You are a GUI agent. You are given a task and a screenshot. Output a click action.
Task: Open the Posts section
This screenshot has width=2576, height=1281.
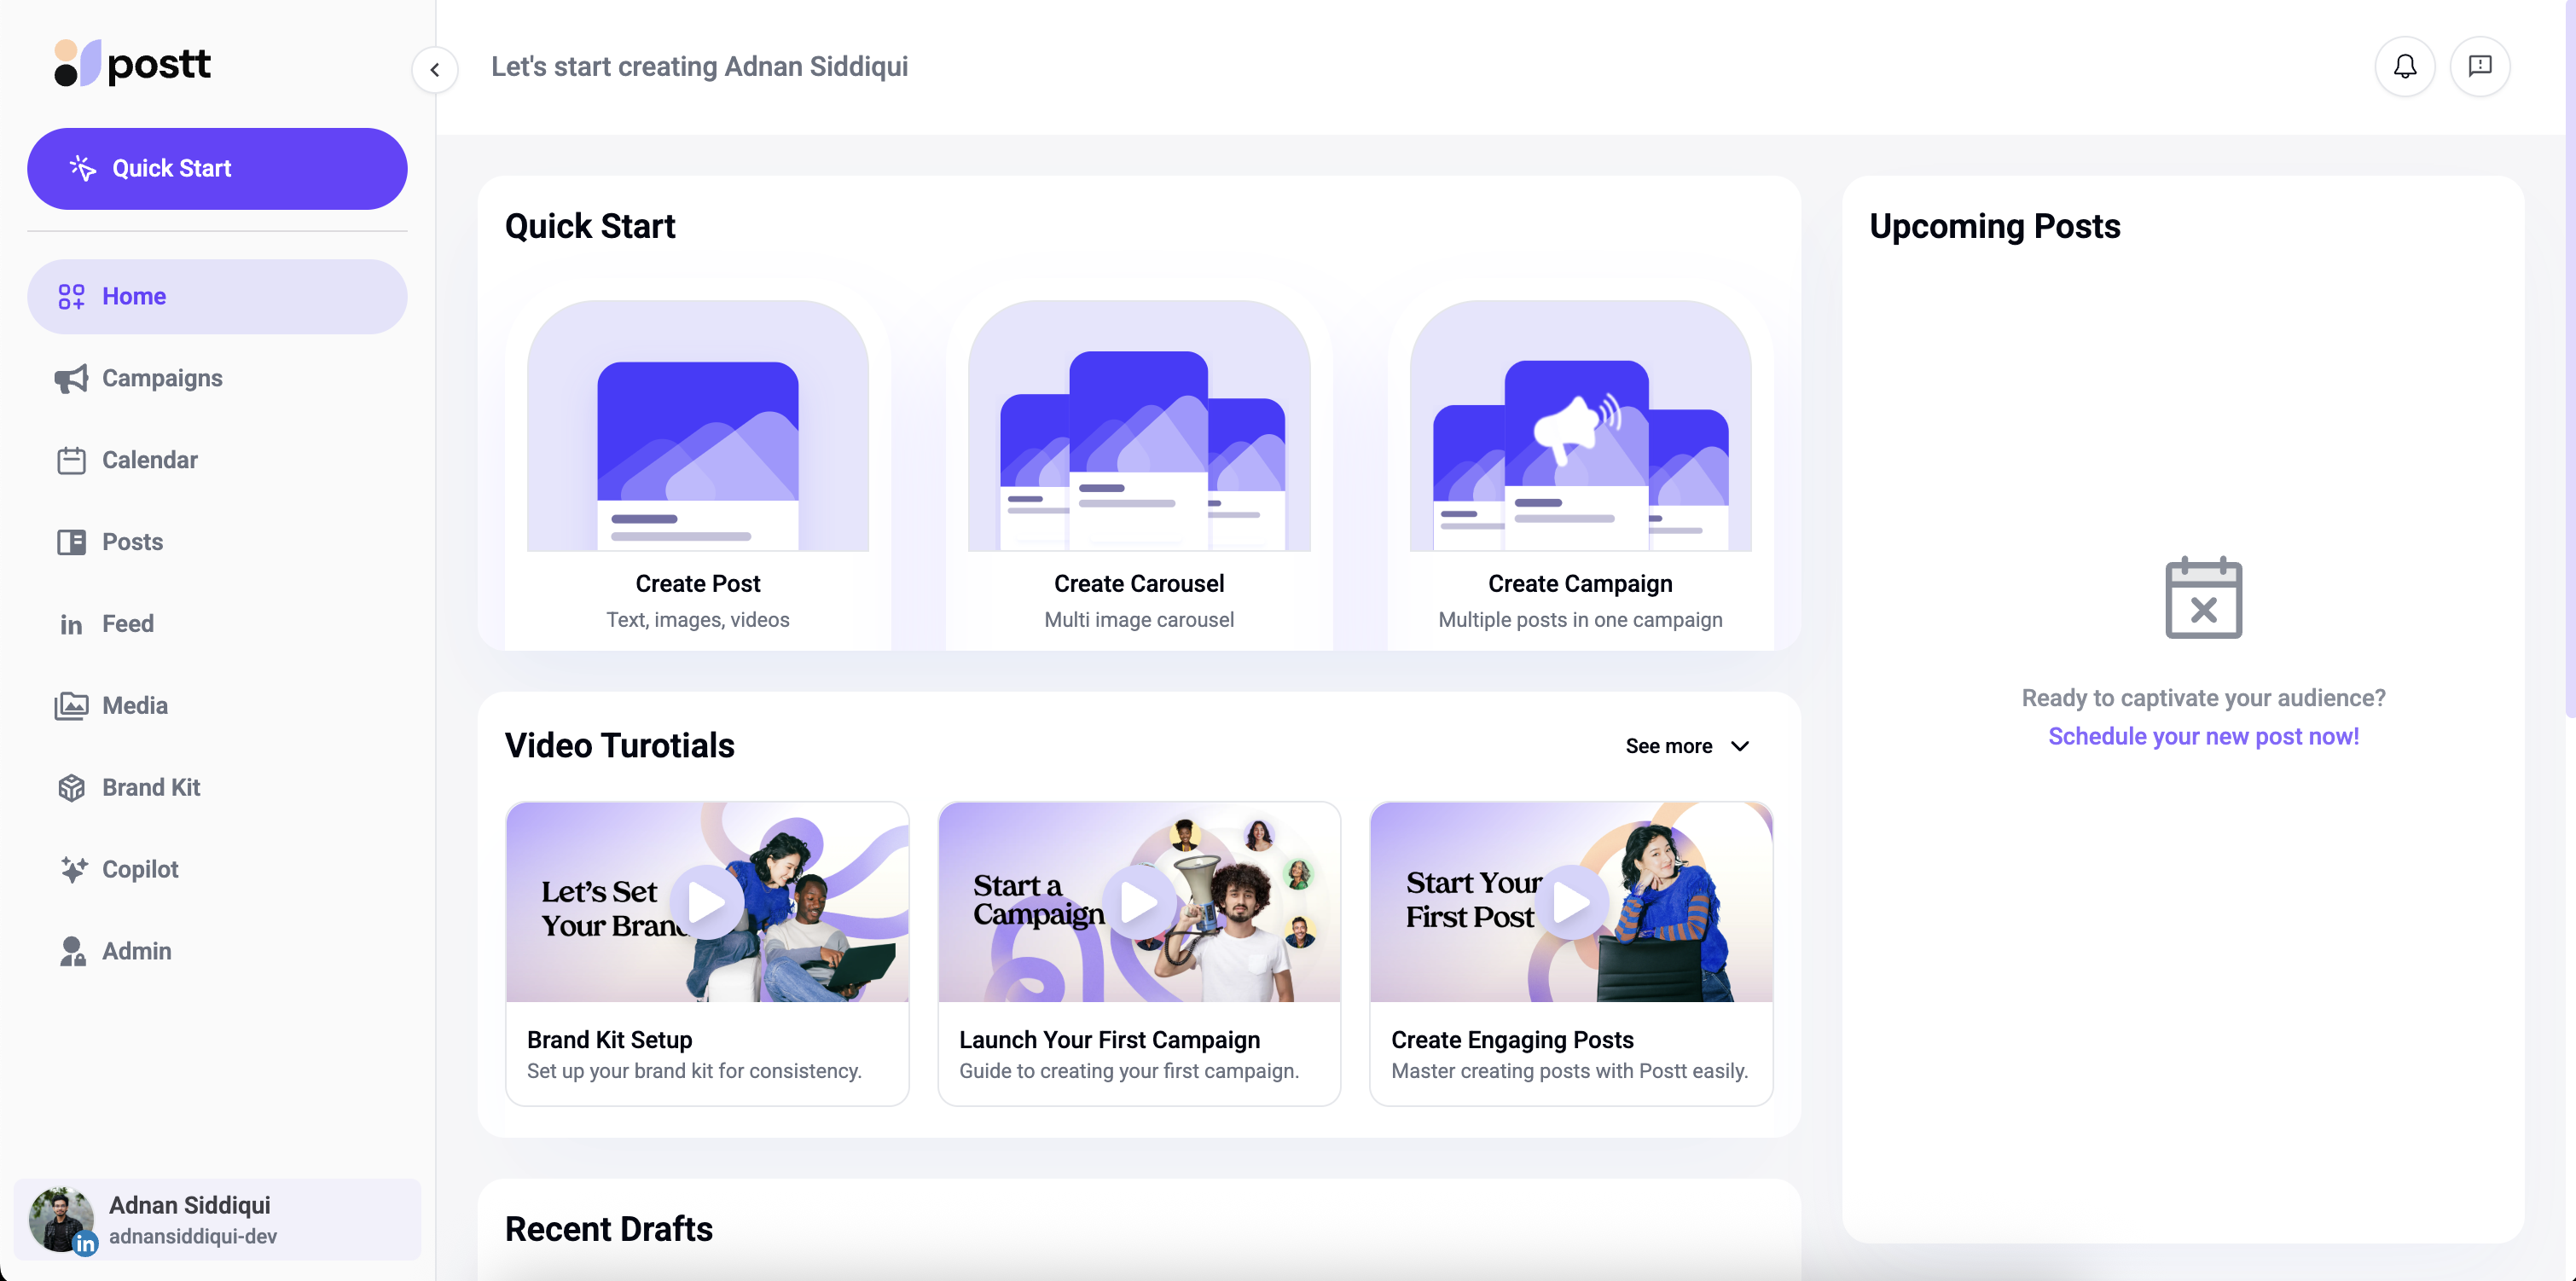point(217,542)
